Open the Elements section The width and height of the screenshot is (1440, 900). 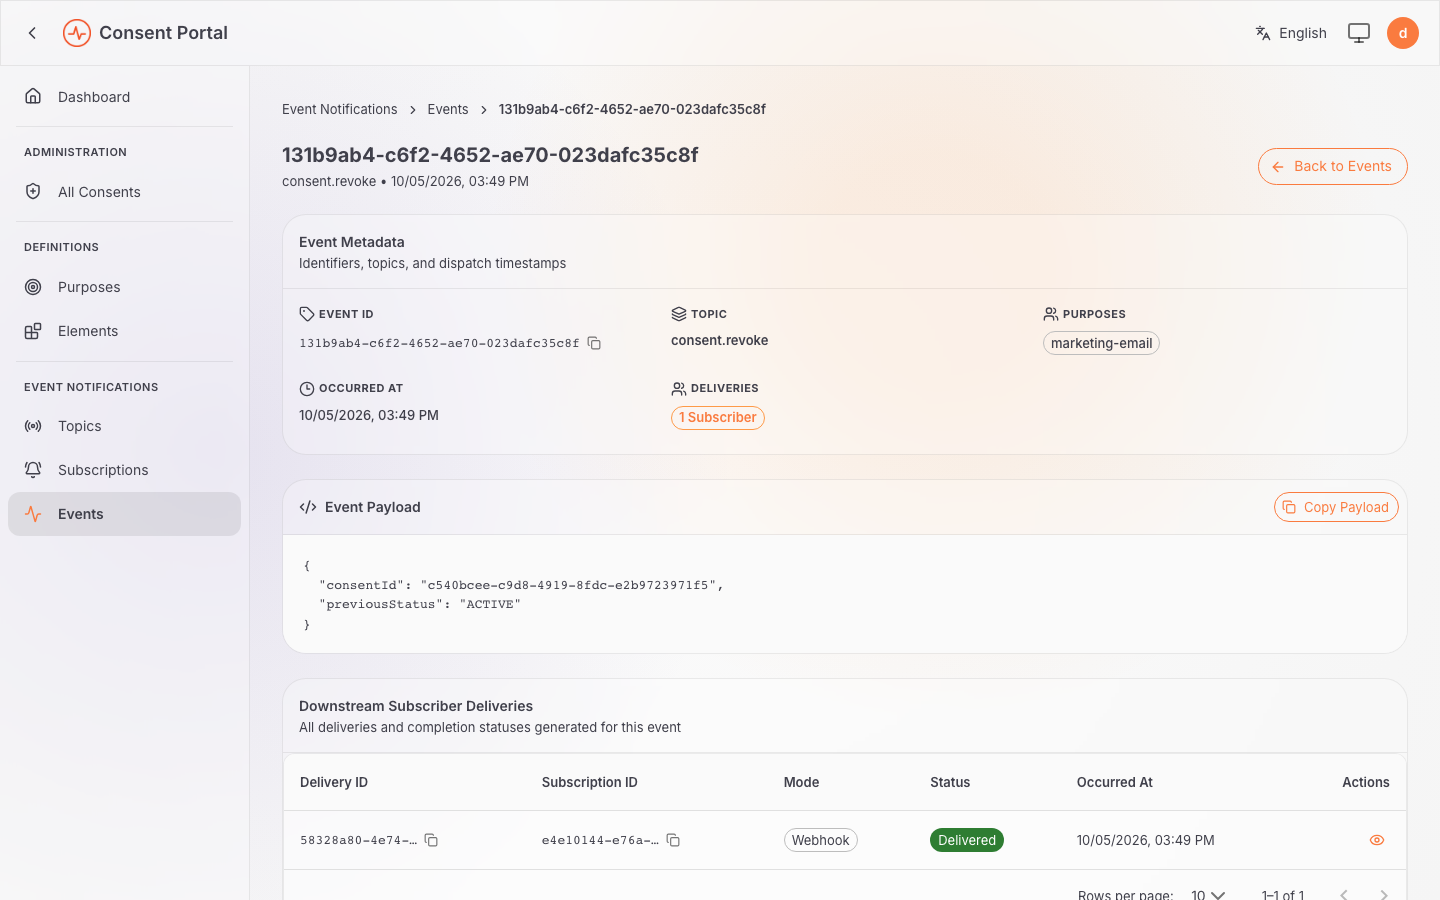[x=124, y=331]
